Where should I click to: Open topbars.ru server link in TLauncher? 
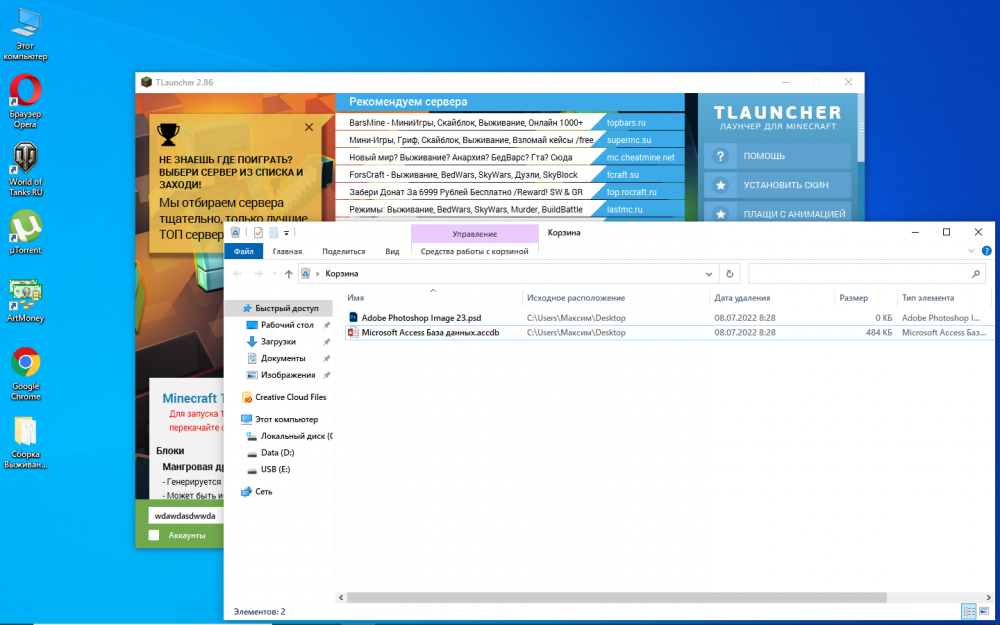tap(626, 122)
